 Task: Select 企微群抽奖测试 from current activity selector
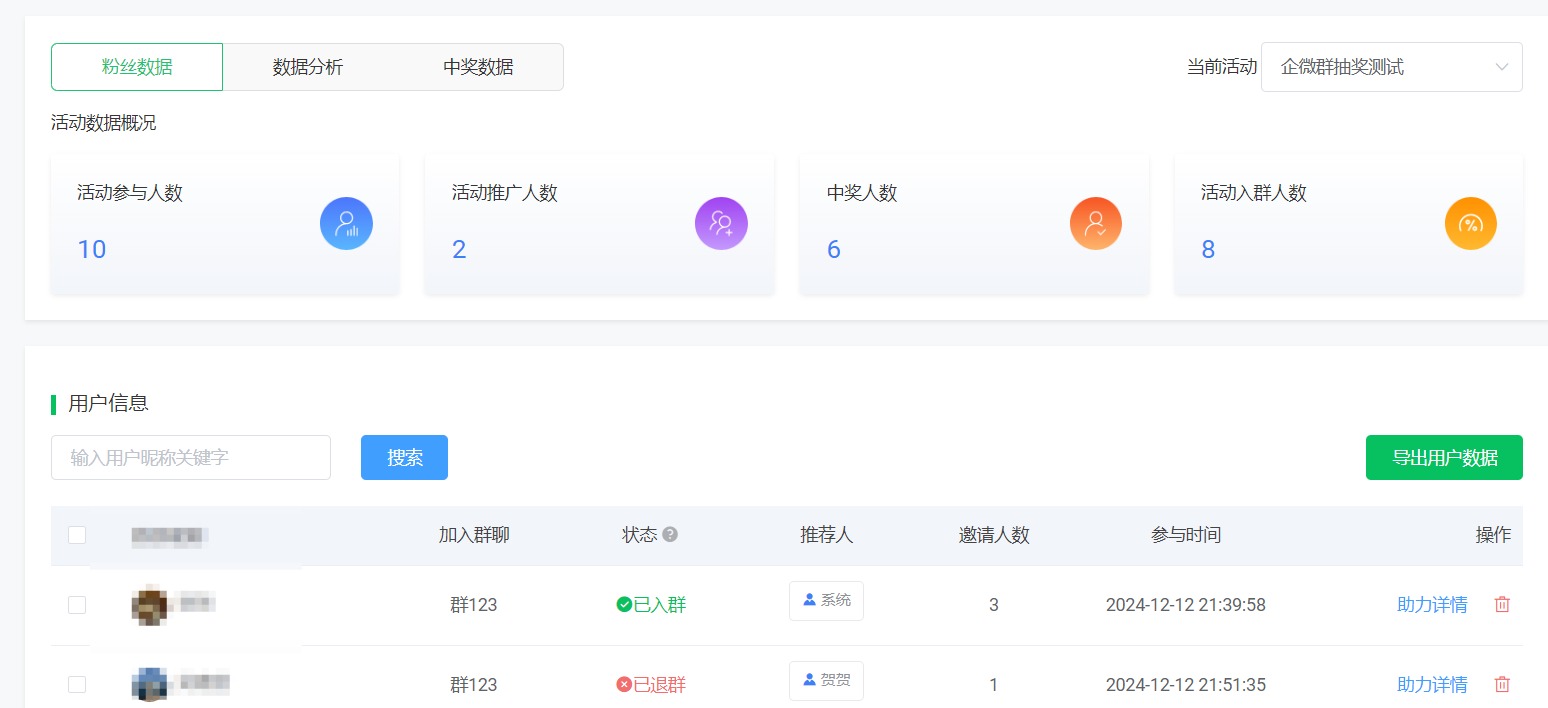click(1342, 66)
